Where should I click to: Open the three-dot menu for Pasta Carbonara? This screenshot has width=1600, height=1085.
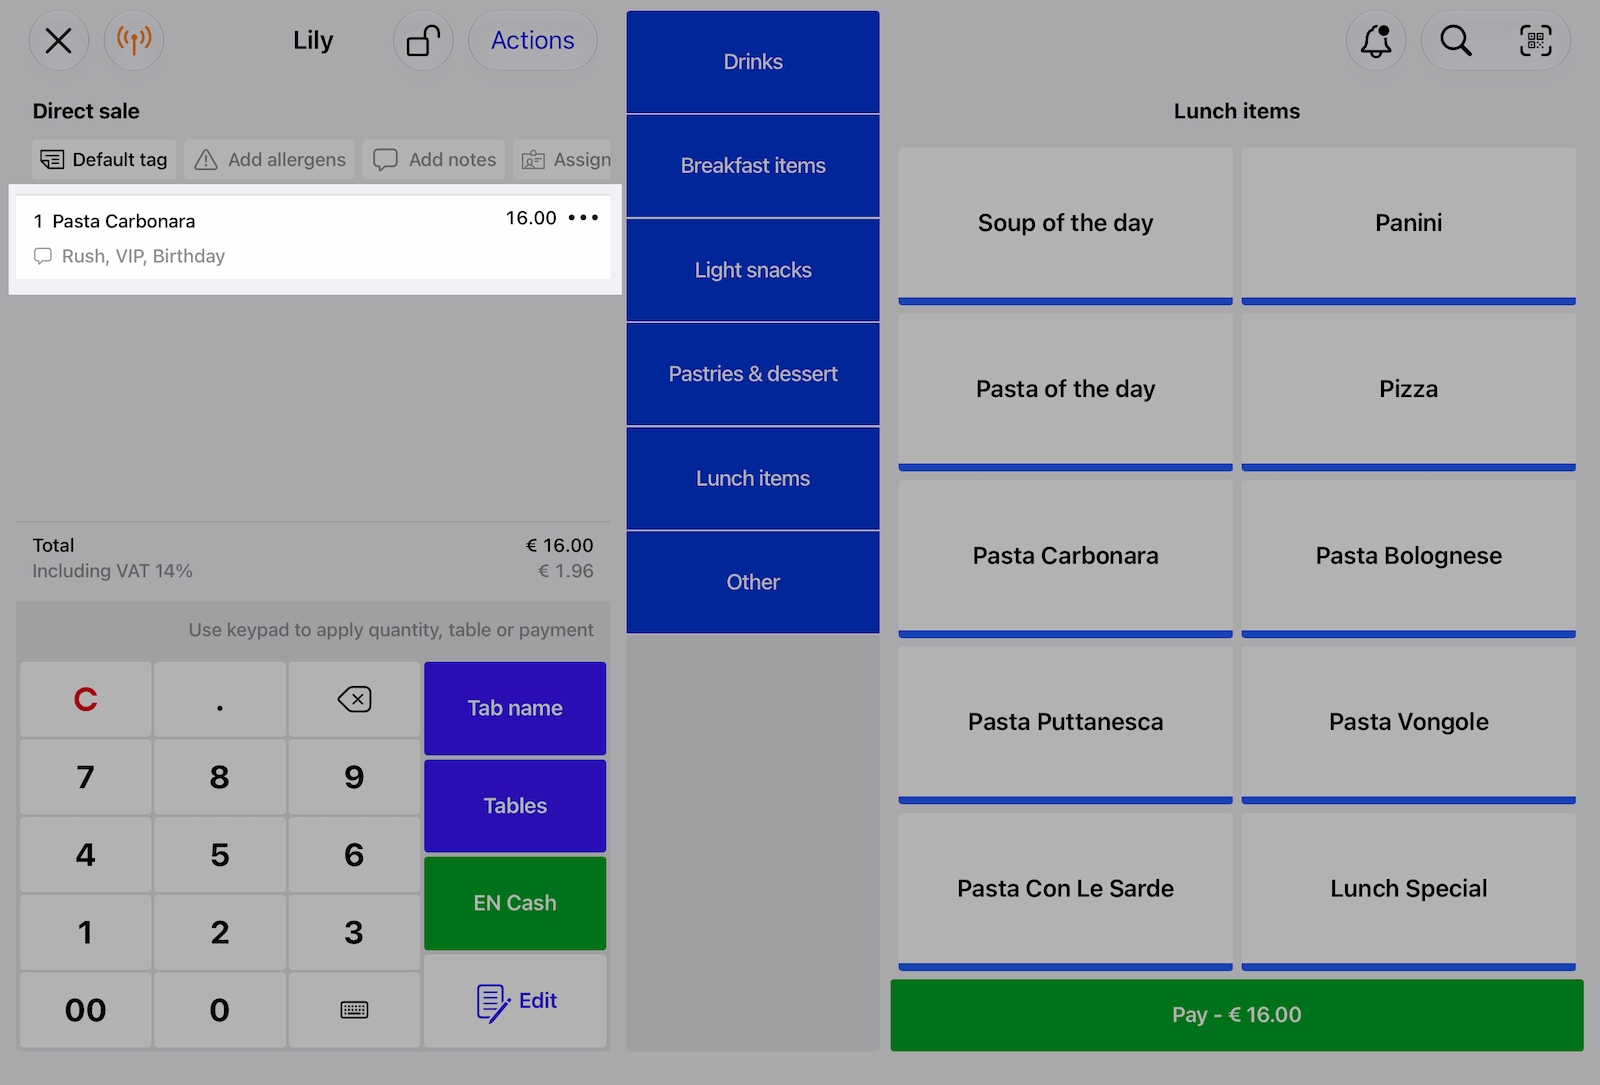click(583, 218)
